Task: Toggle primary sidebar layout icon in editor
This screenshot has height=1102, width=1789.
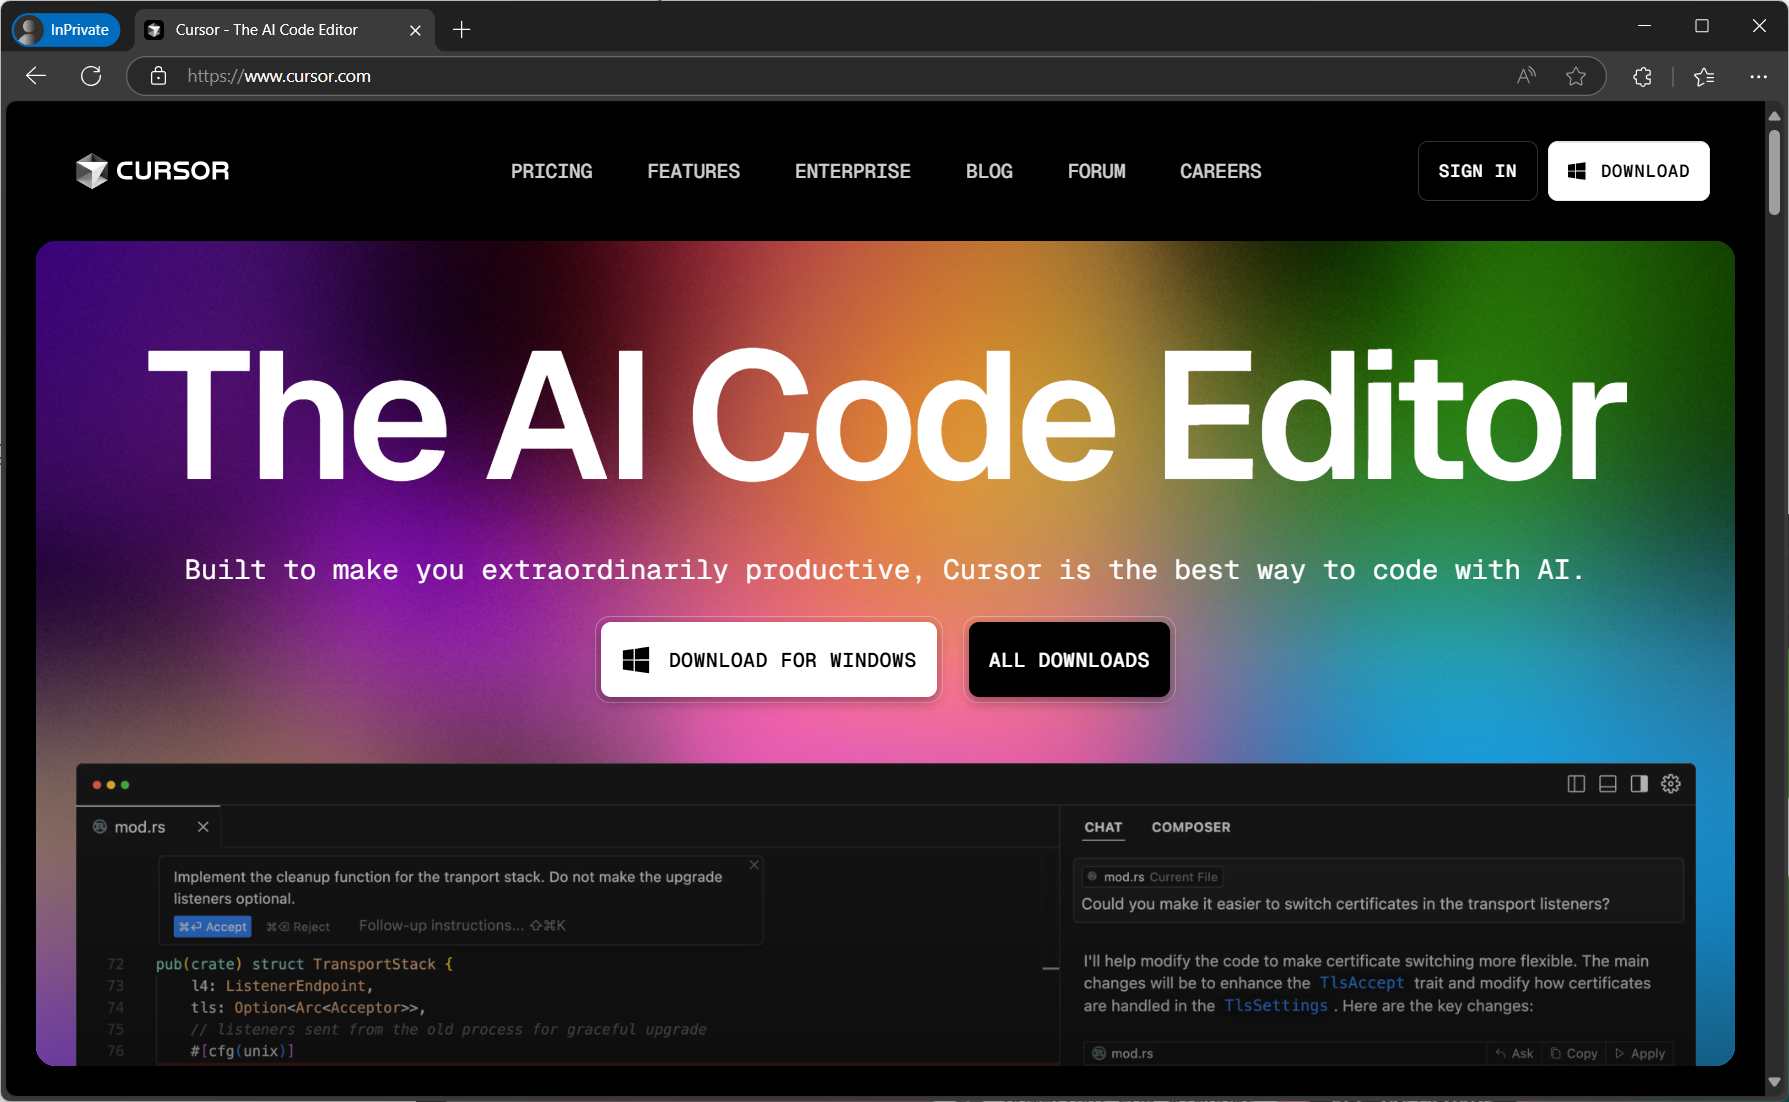Action: click(x=1576, y=784)
